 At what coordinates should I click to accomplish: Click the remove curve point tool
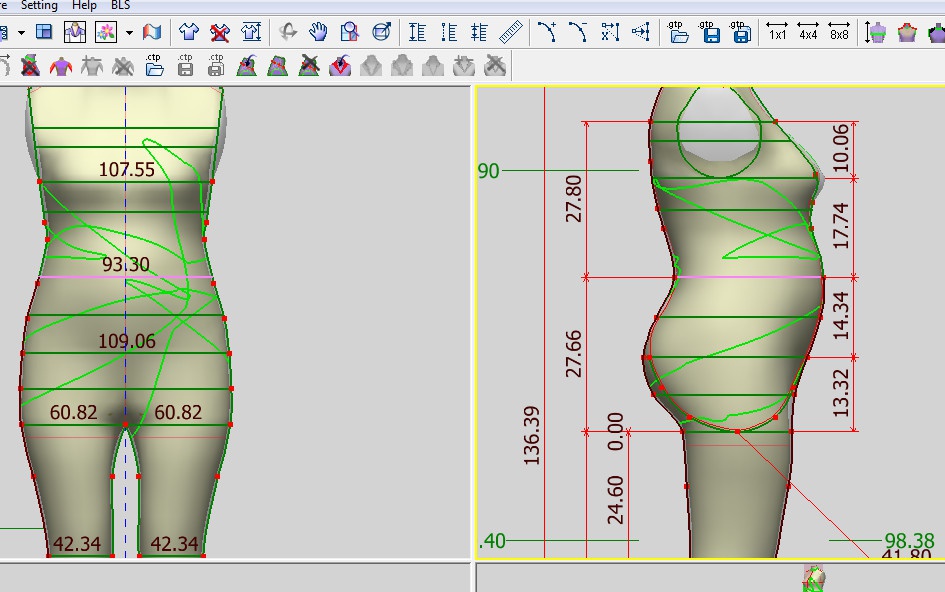(578, 32)
